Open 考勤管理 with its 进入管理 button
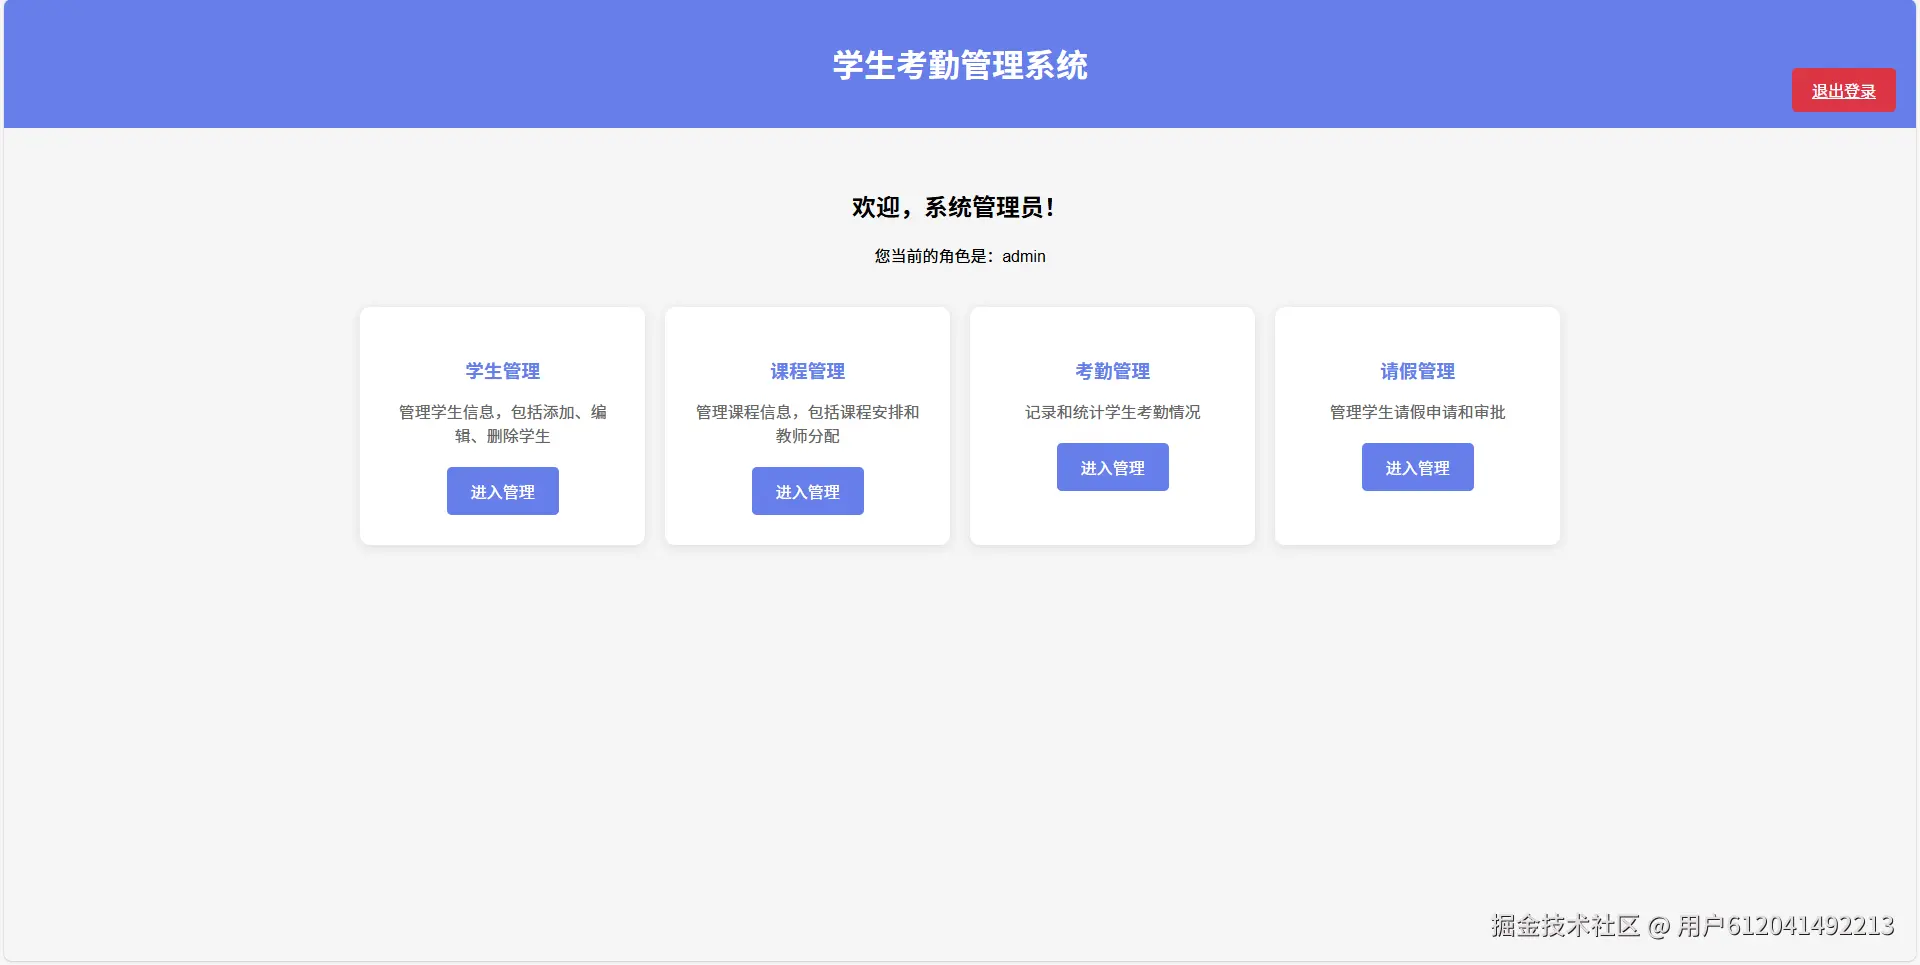Screen dimensions: 1920x965 point(1112,466)
